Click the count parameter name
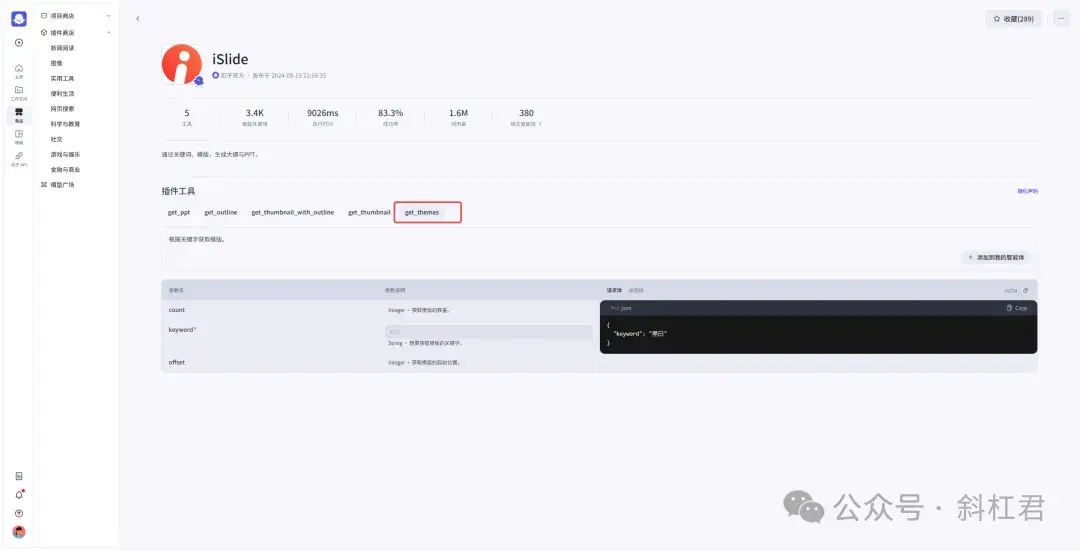 coord(177,310)
